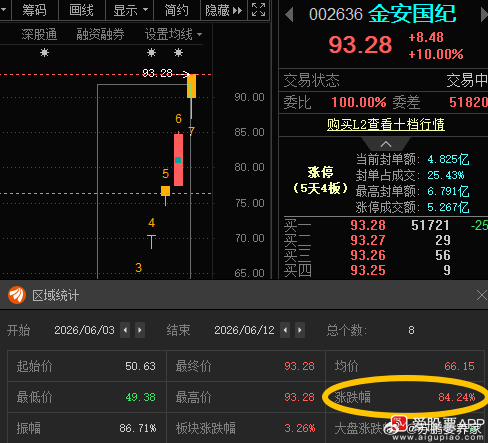Click the 当前封单额 value 4.825亿
The height and width of the screenshot is (443, 488).
pyautogui.click(x=448, y=159)
